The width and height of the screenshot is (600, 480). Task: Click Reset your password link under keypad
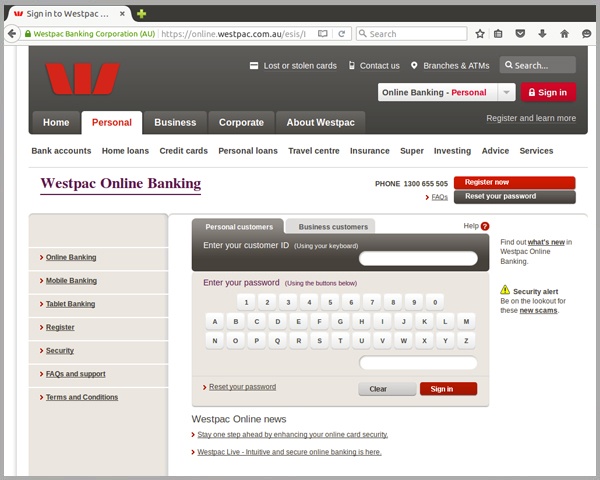(242, 387)
